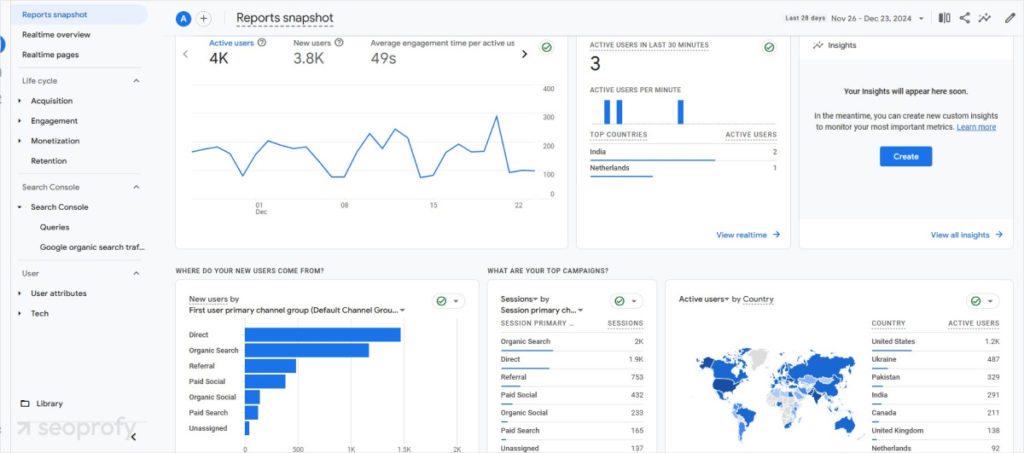Open the insights sparkline icon in header
This screenshot has height=453, width=1024.
click(984, 18)
